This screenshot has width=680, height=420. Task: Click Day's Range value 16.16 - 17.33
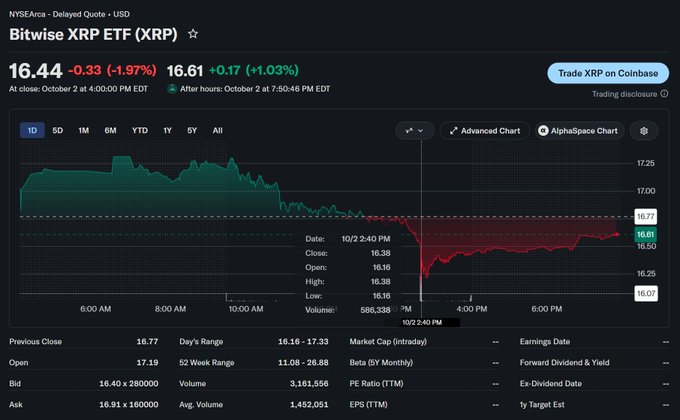pyautogui.click(x=303, y=341)
